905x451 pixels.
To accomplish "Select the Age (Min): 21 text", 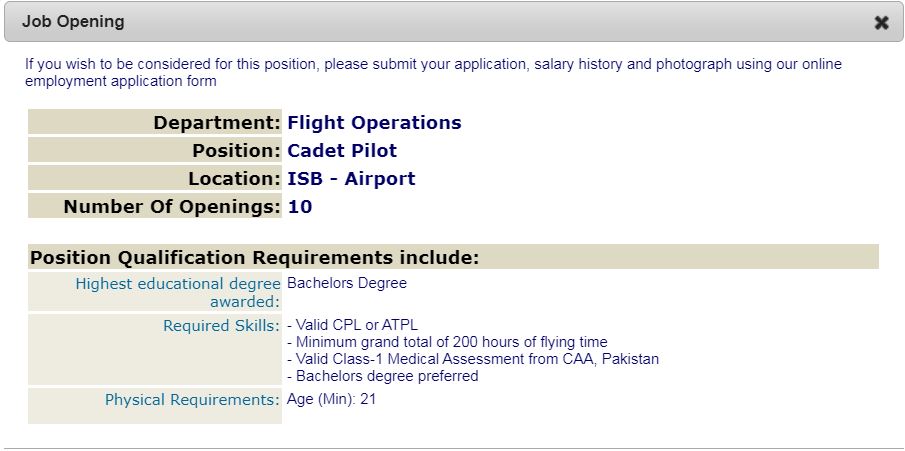I will pos(331,399).
